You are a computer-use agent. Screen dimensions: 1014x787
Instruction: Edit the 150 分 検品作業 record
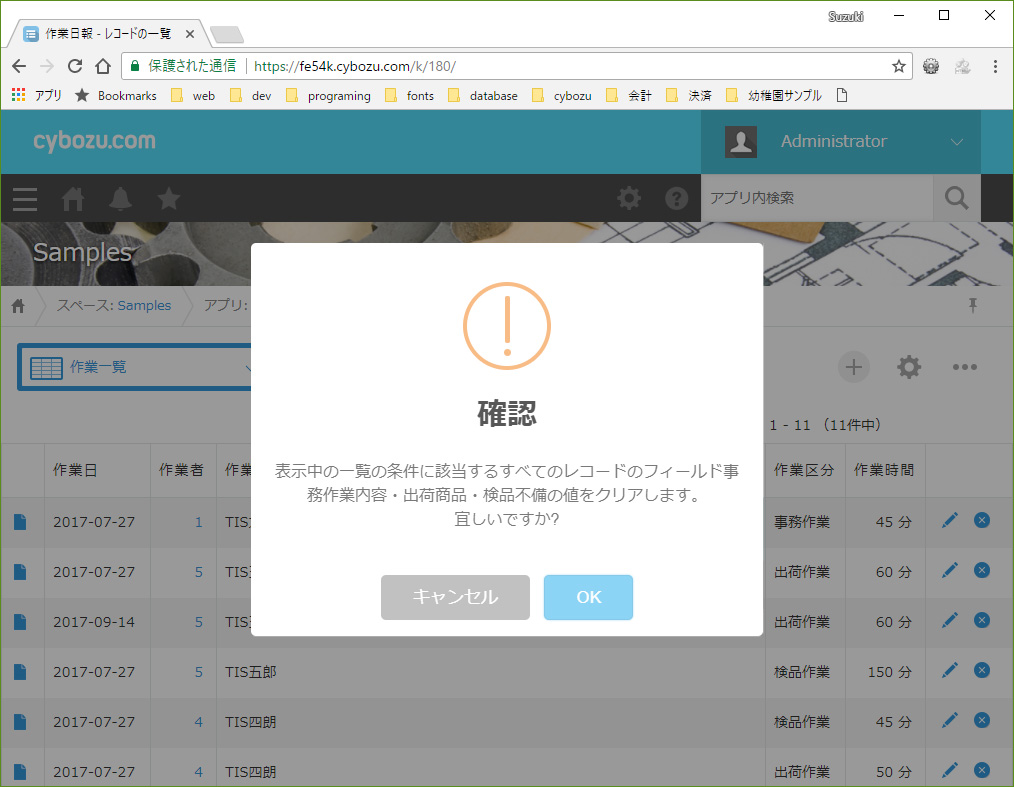pyautogui.click(x=949, y=670)
